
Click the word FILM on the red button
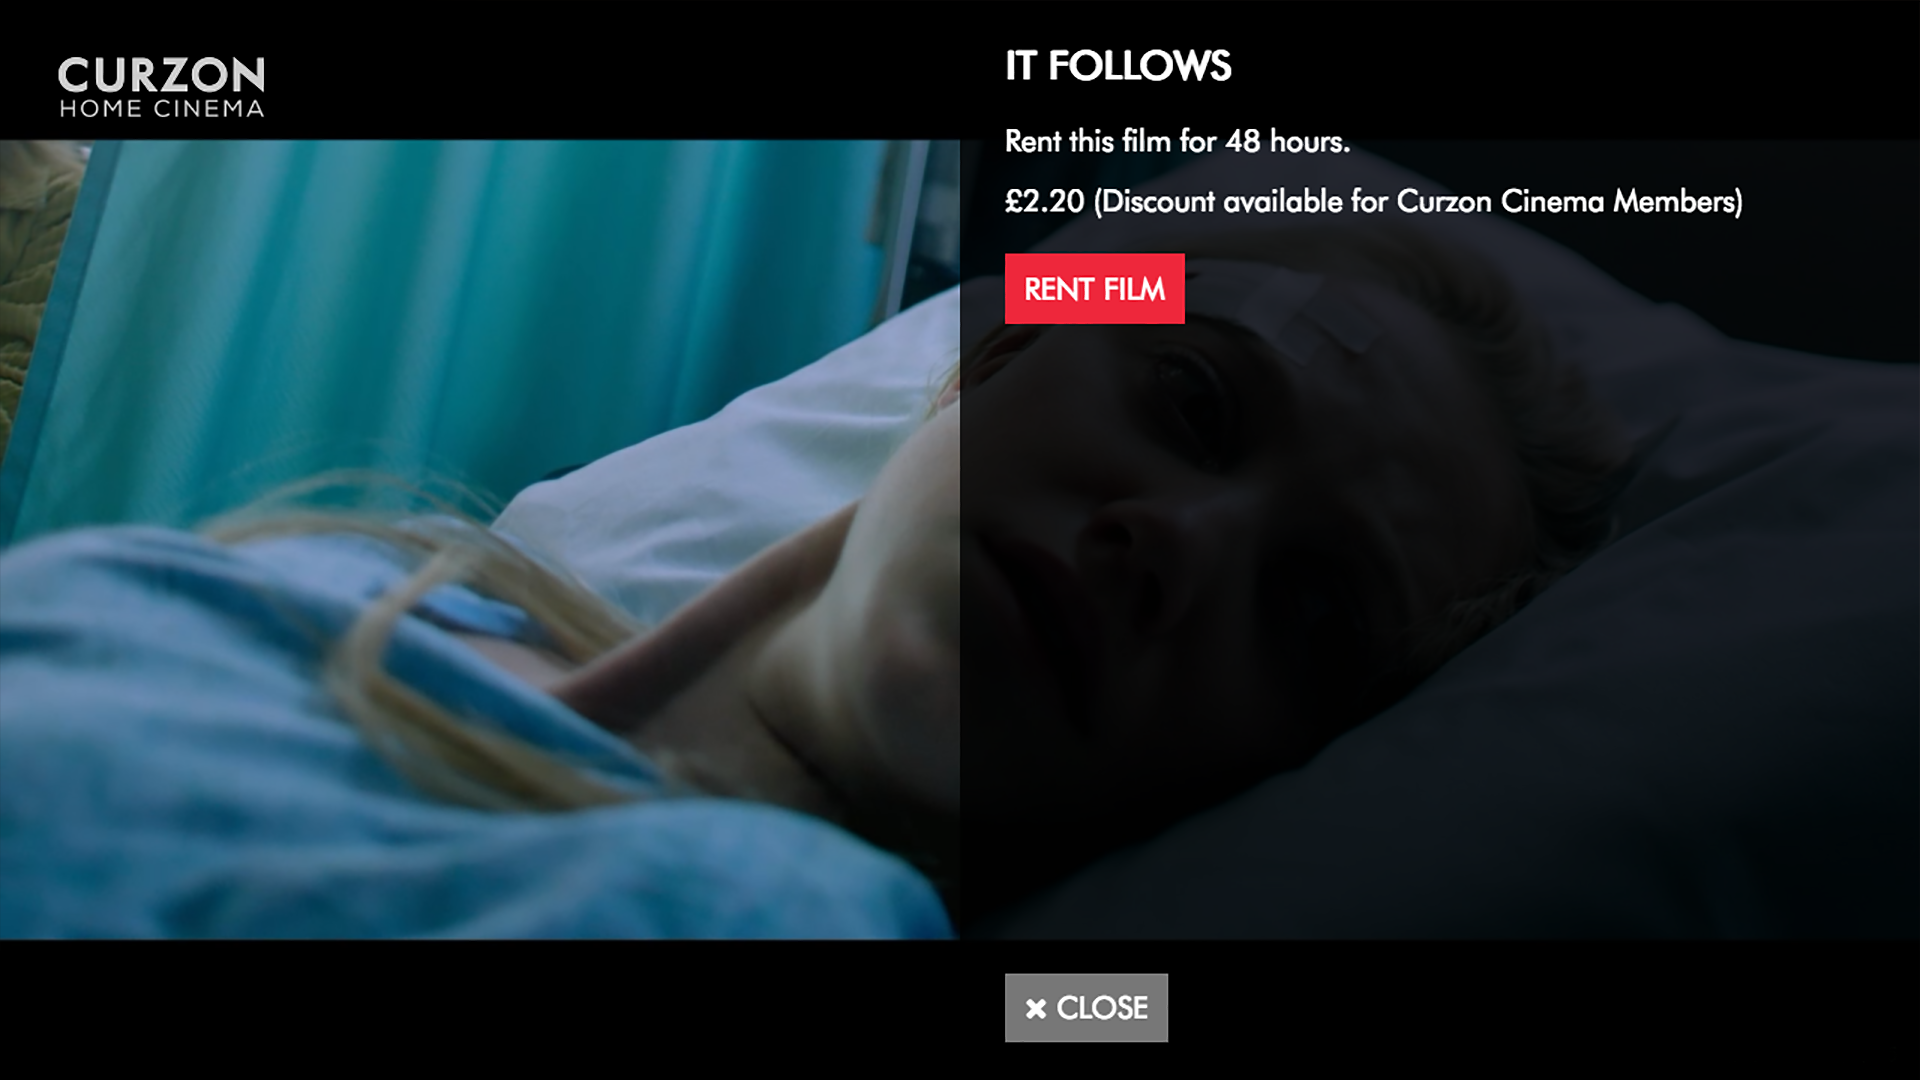[1134, 289]
